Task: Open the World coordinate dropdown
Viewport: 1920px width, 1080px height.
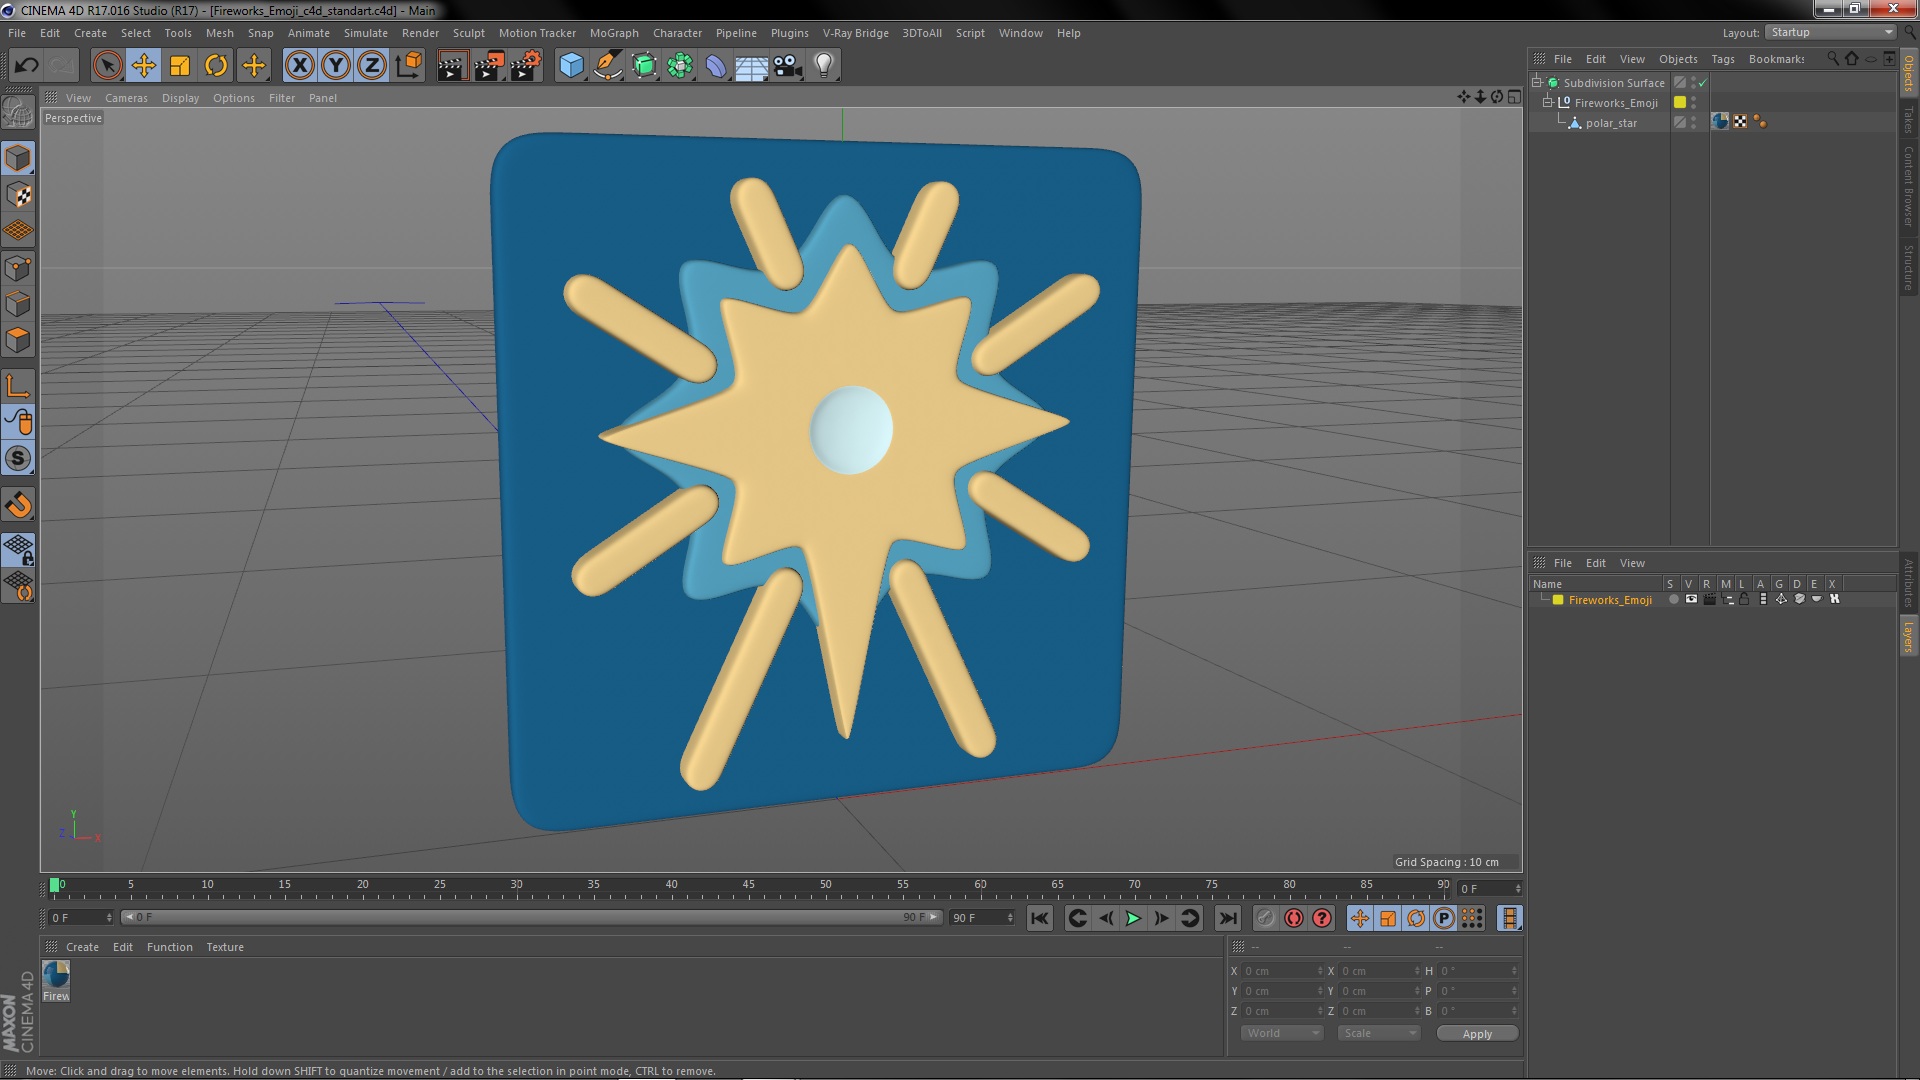Action: tap(1282, 1033)
